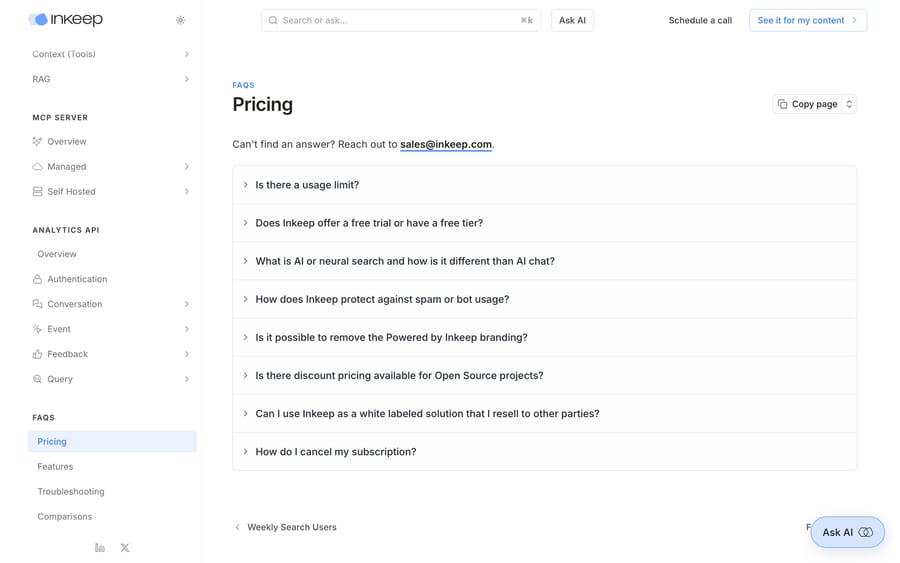This screenshot has height=563, width=900.
Task: Click the LinkedIn icon
Action: [100, 548]
